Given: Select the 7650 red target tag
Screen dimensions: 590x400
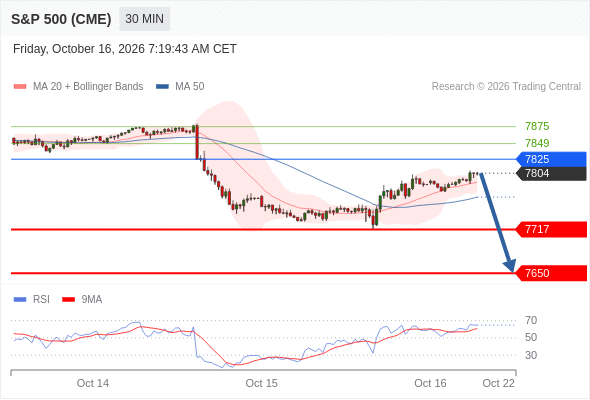Looking at the screenshot, I should click(551, 273).
